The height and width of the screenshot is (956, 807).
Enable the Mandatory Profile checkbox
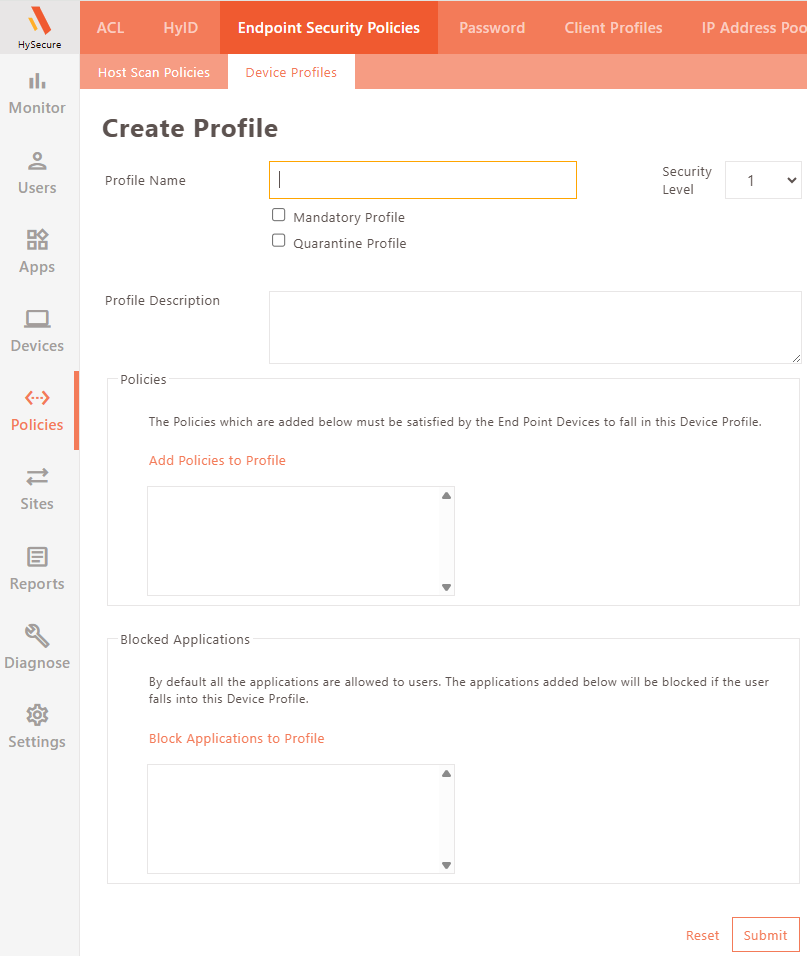click(x=279, y=215)
